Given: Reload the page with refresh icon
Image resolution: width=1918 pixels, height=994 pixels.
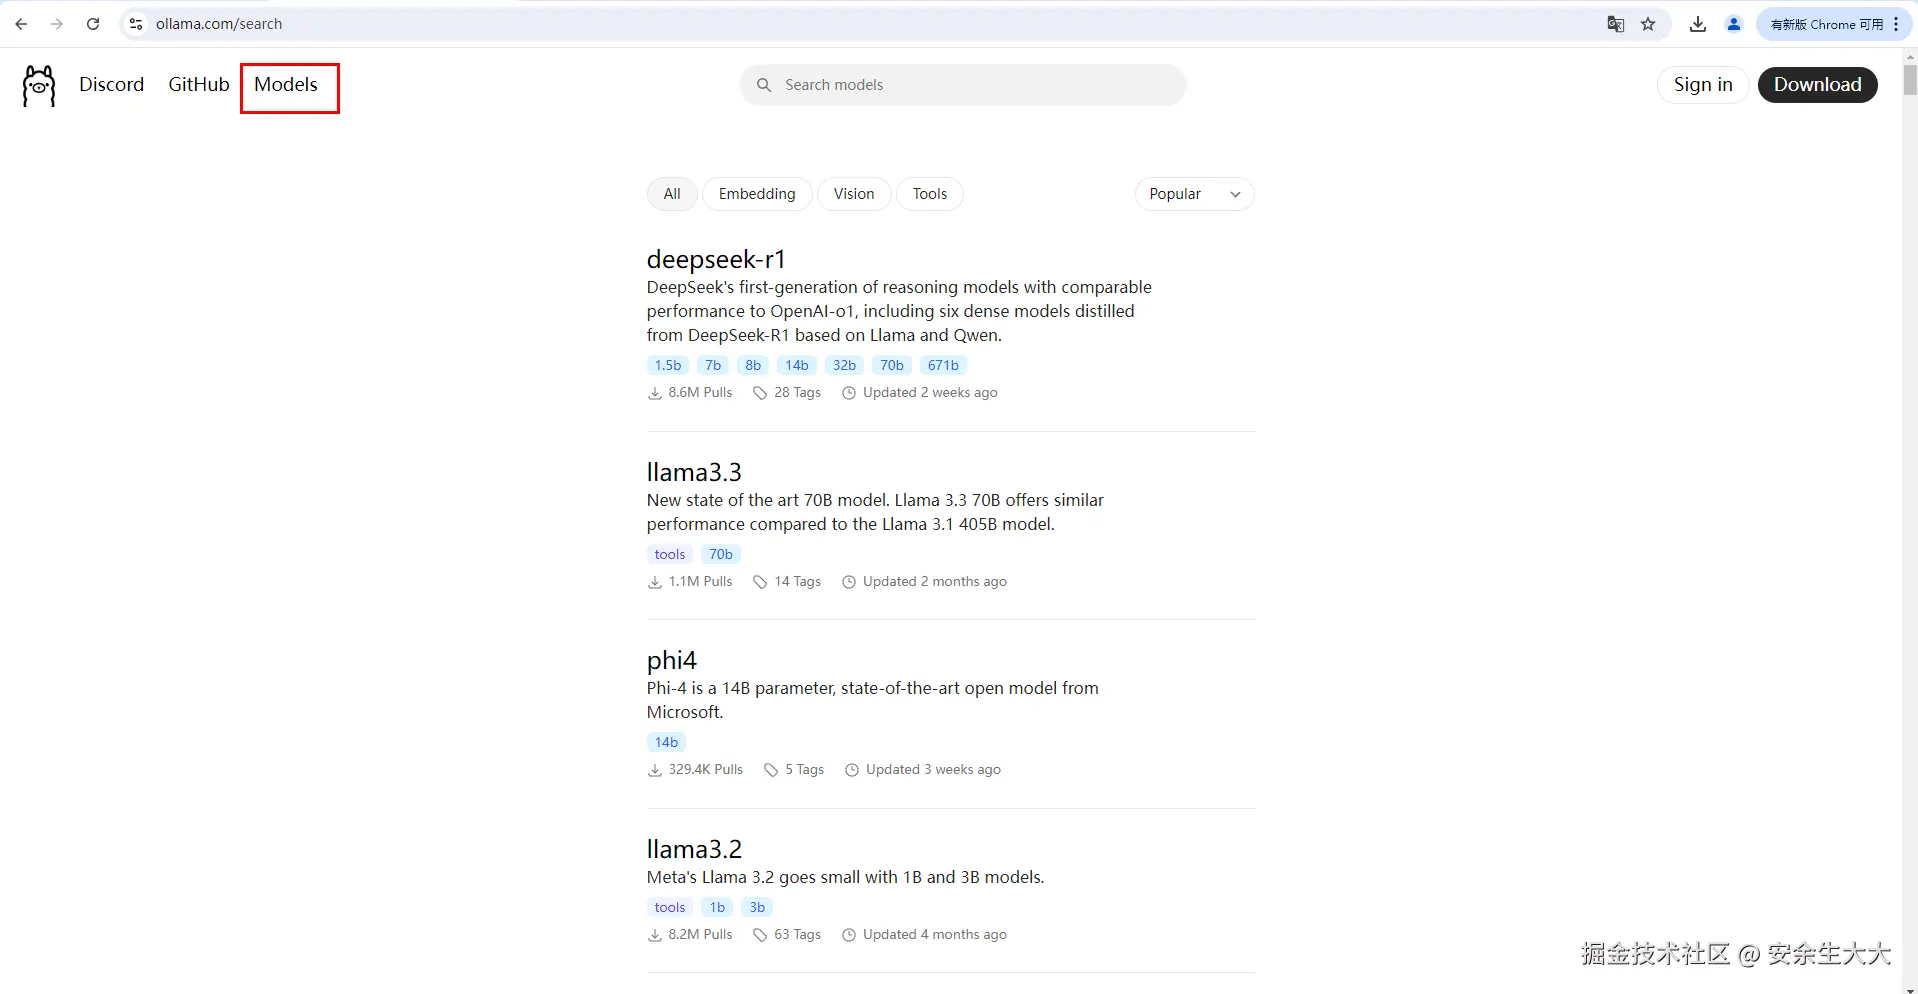Looking at the screenshot, I should click(93, 24).
